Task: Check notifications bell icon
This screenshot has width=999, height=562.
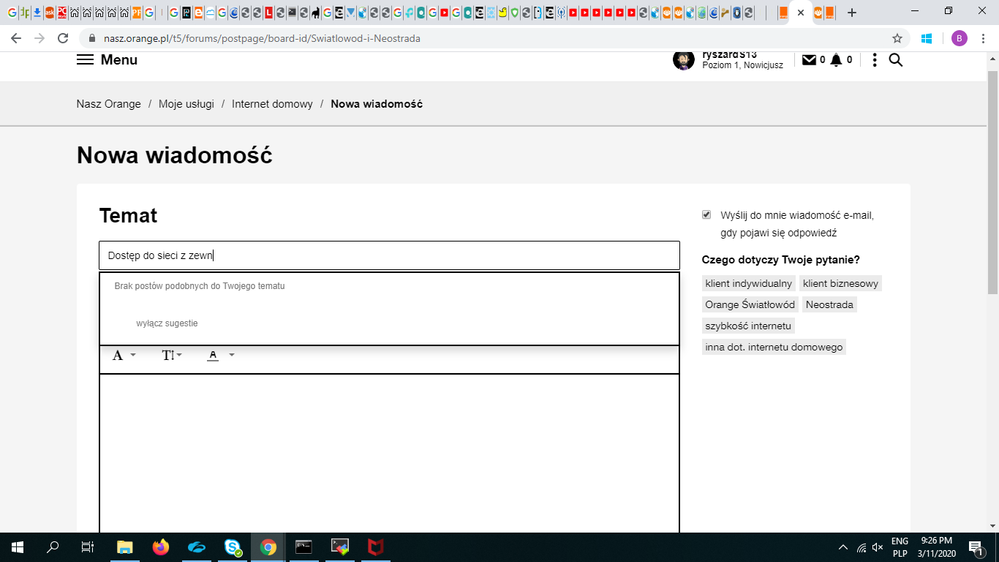Action: tap(836, 60)
